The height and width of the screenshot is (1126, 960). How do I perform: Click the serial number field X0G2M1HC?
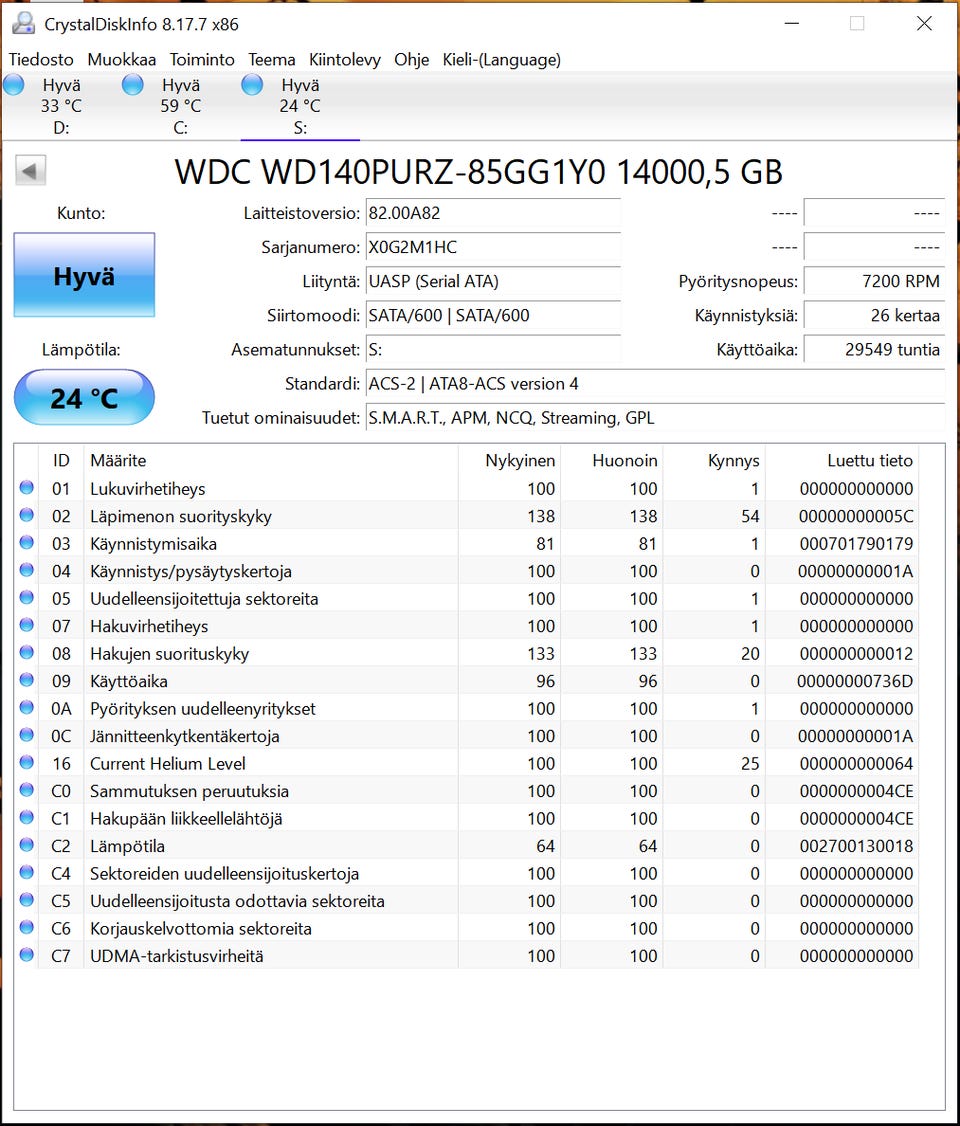tap(493, 248)
